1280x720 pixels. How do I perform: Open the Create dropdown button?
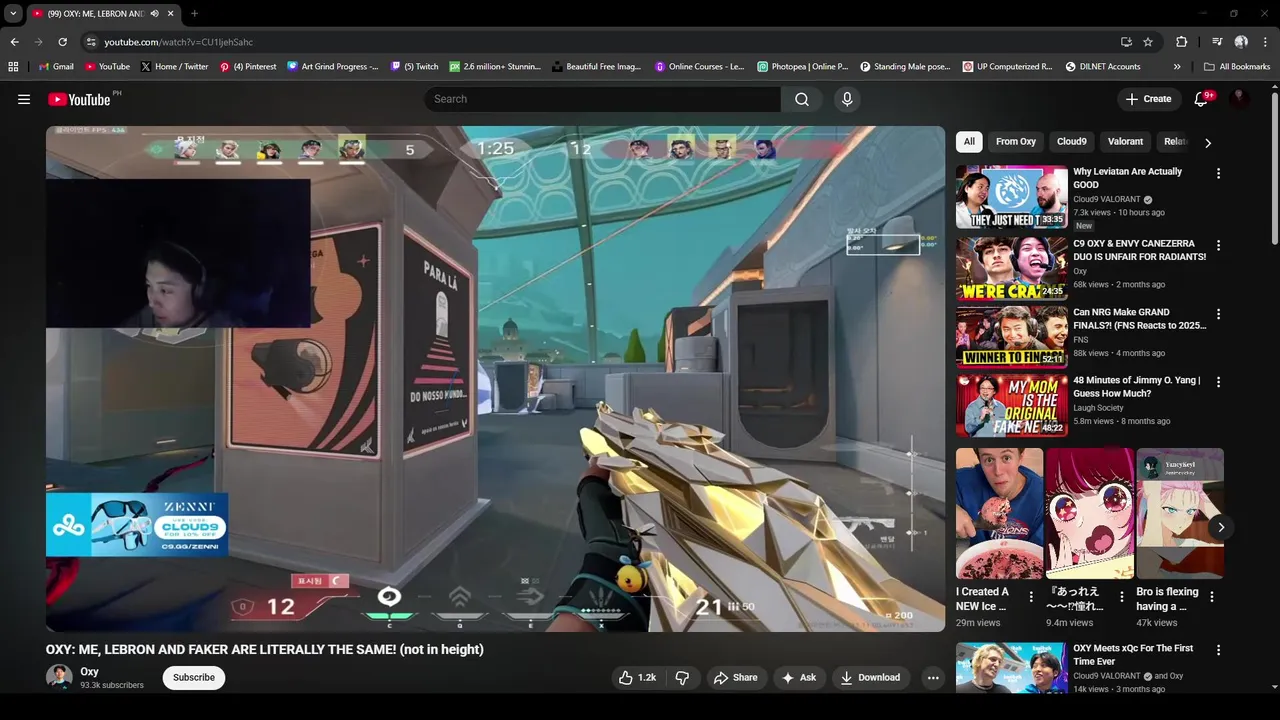(x=1148, y=99)
